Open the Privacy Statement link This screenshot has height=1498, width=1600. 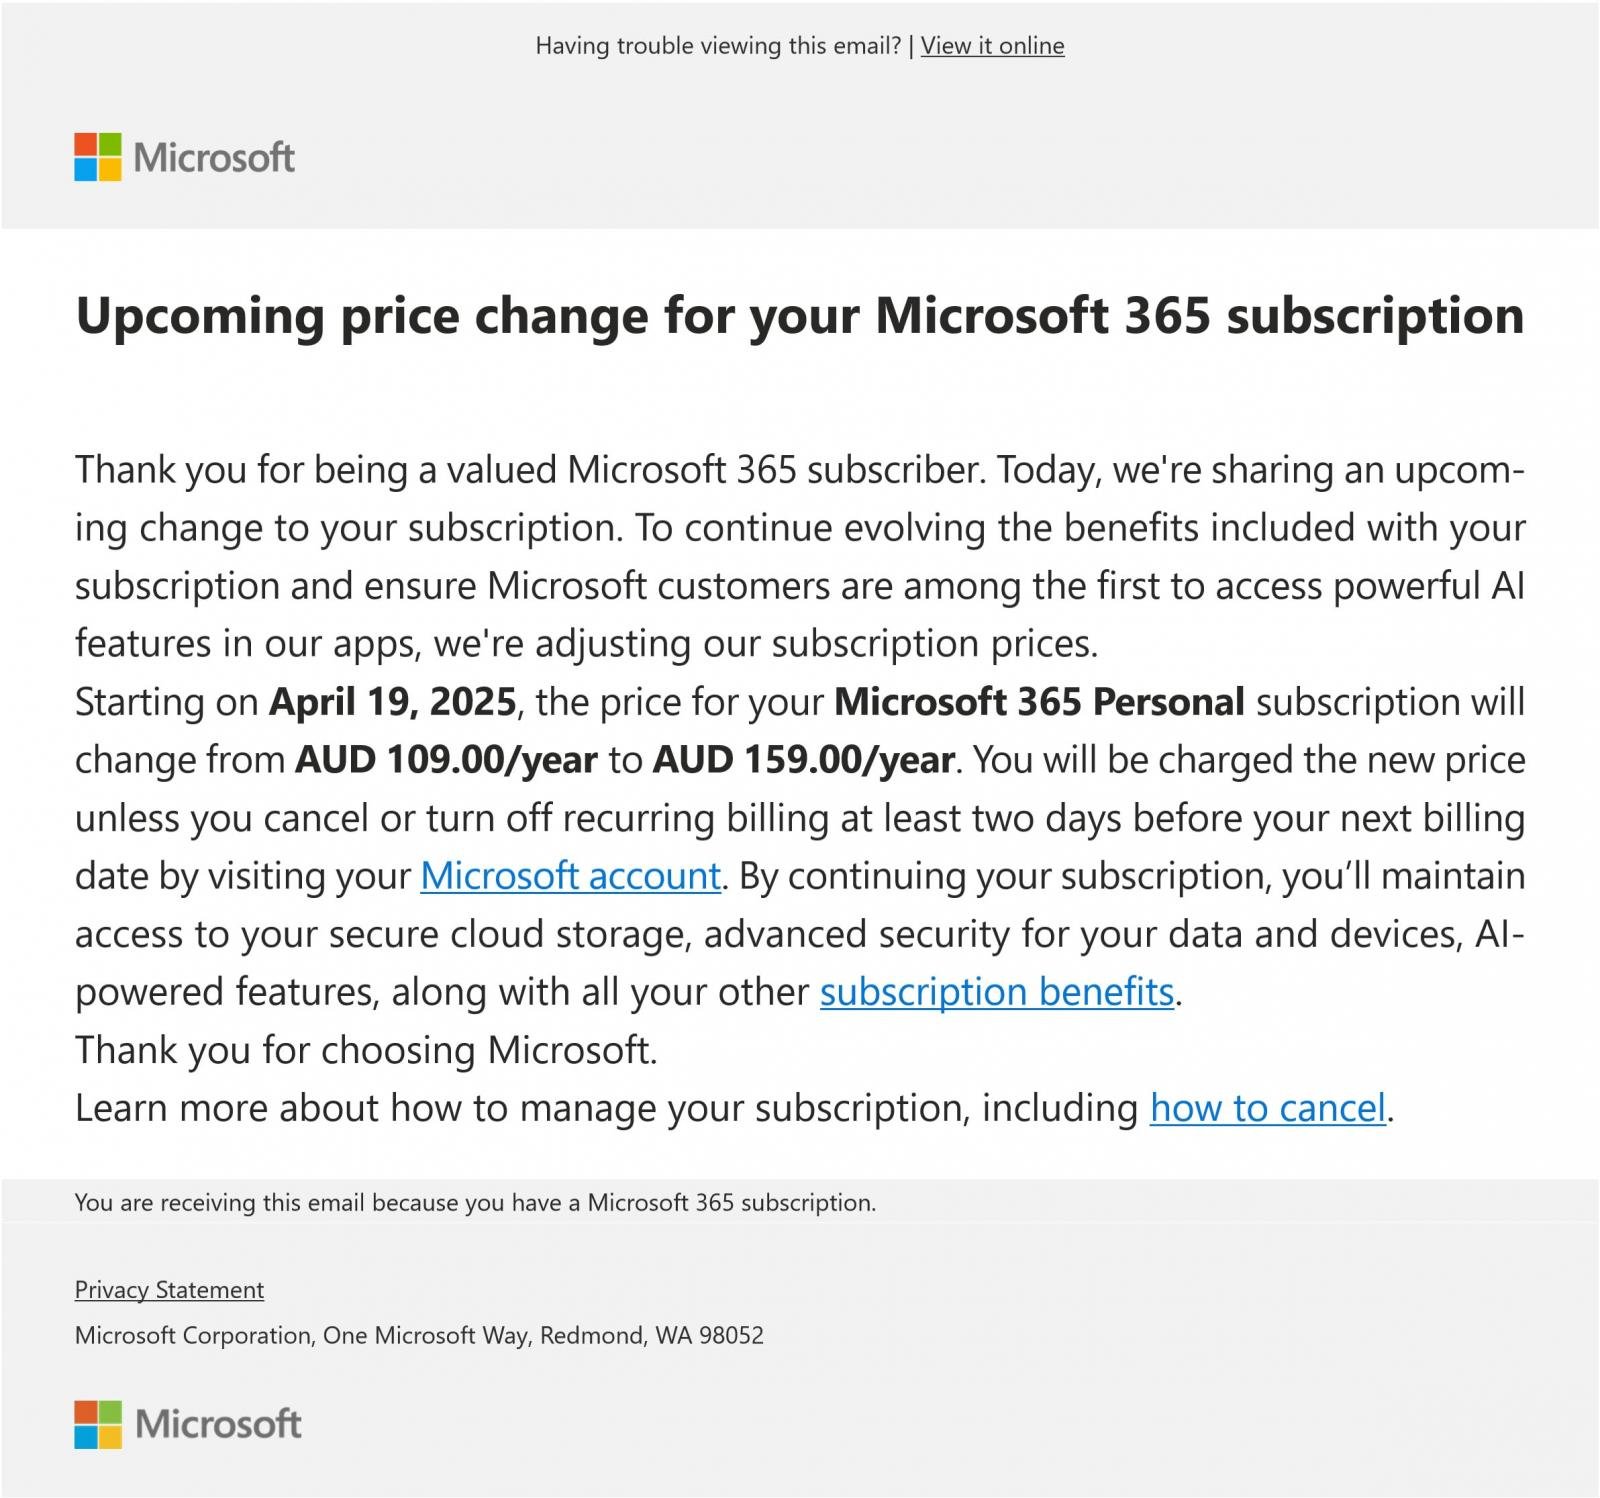pyautogui.click(x=169, y=1290)
